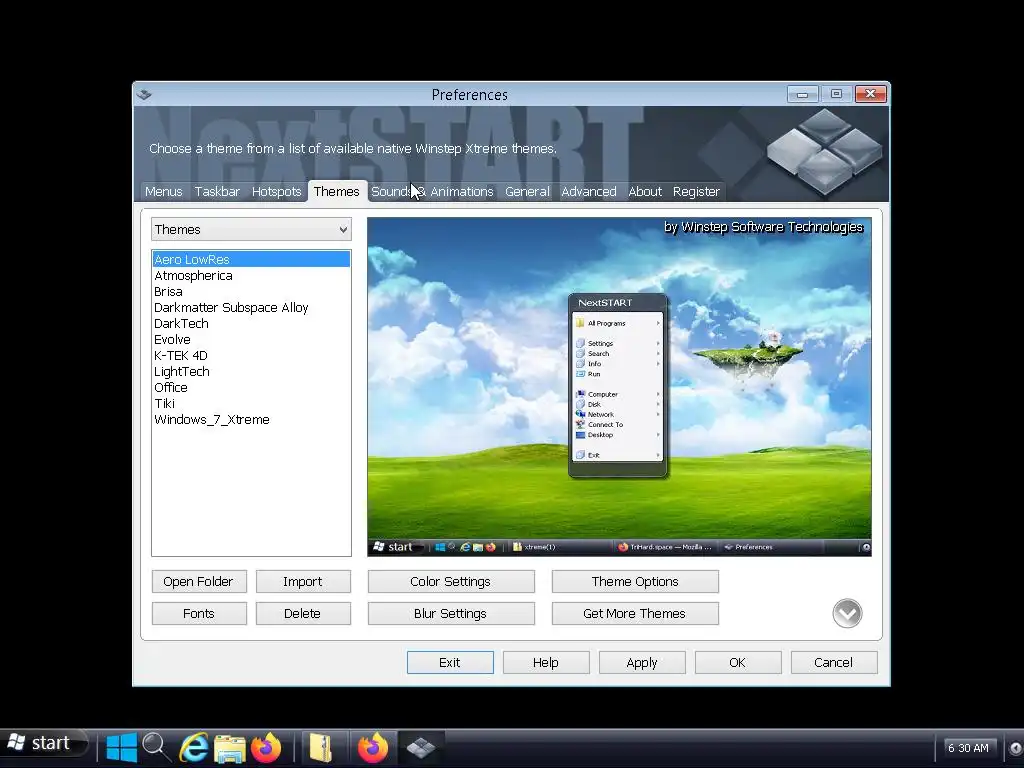
Task: Open the start button on taskbar
Action: coord(44,743)
